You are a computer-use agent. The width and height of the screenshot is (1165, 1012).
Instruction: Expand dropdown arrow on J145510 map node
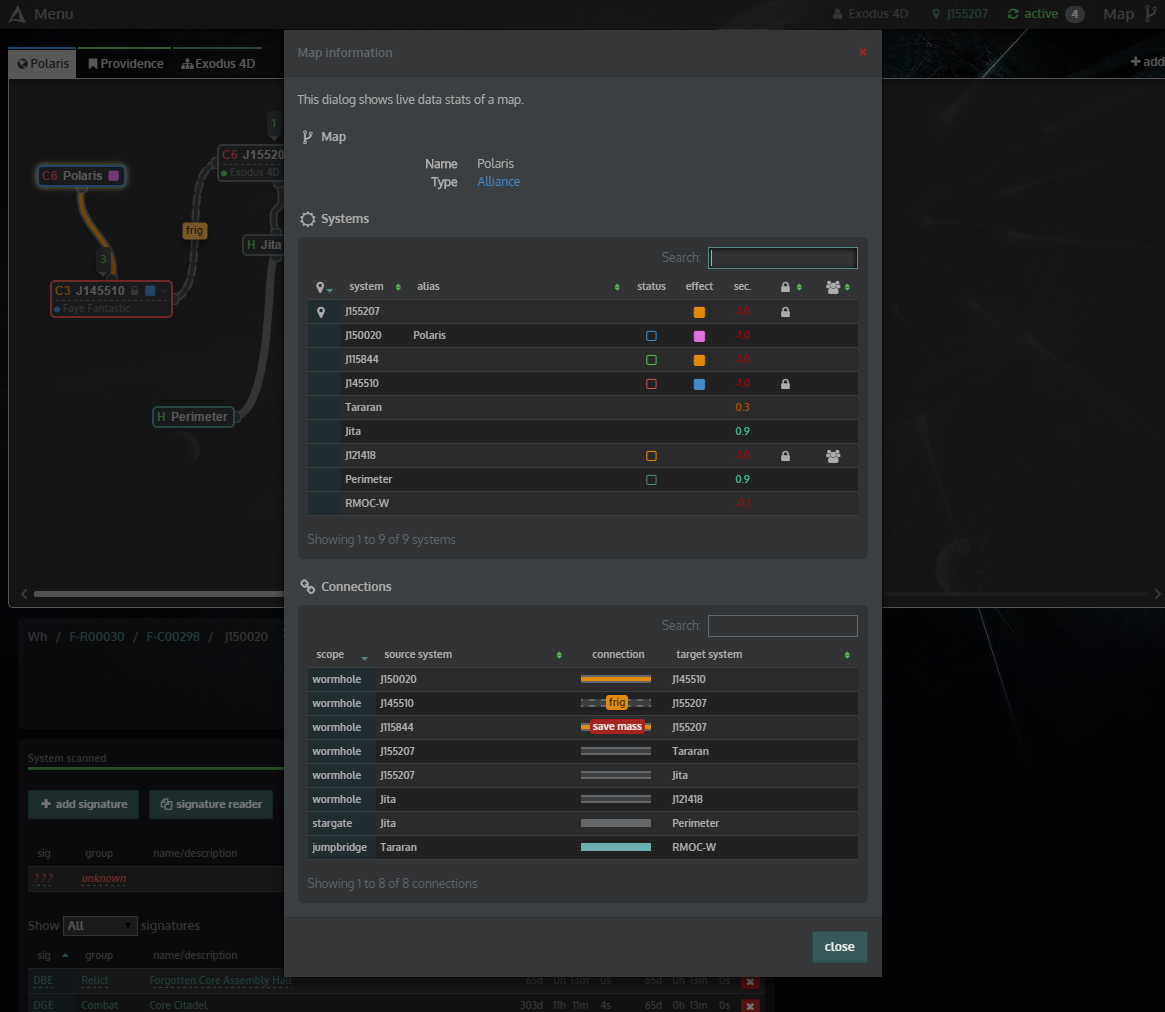point(163,291)
